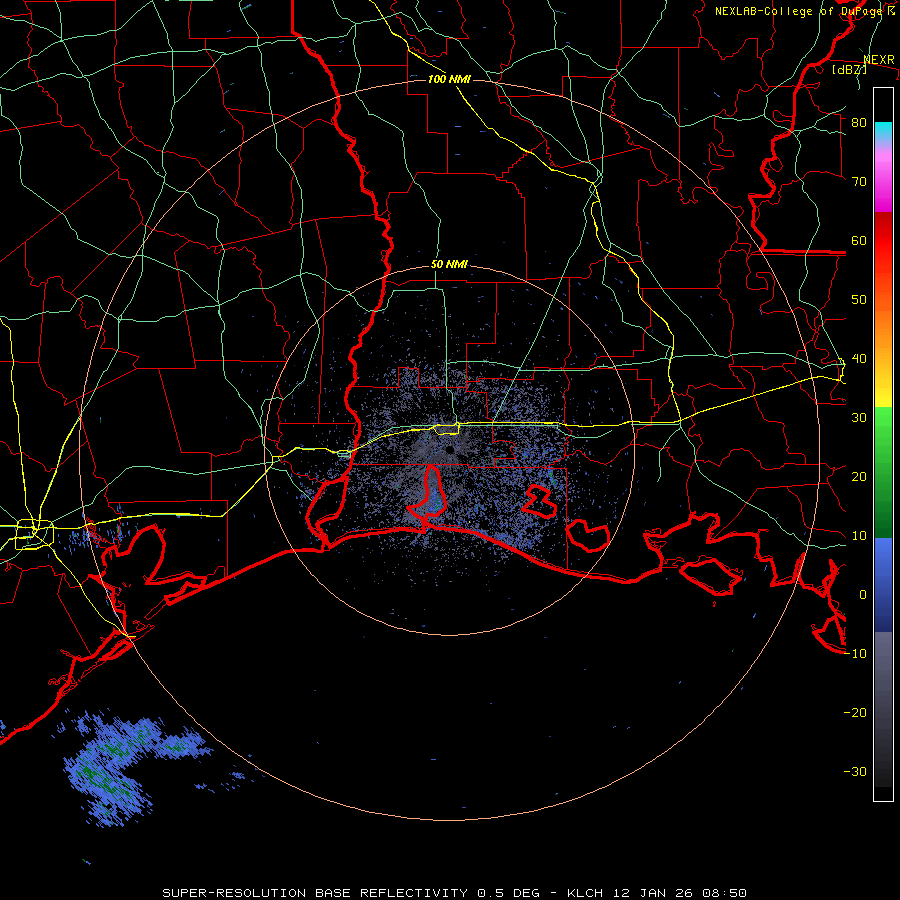
Task: Click the -20 dBZ scale label
Action: coord(855,712)
